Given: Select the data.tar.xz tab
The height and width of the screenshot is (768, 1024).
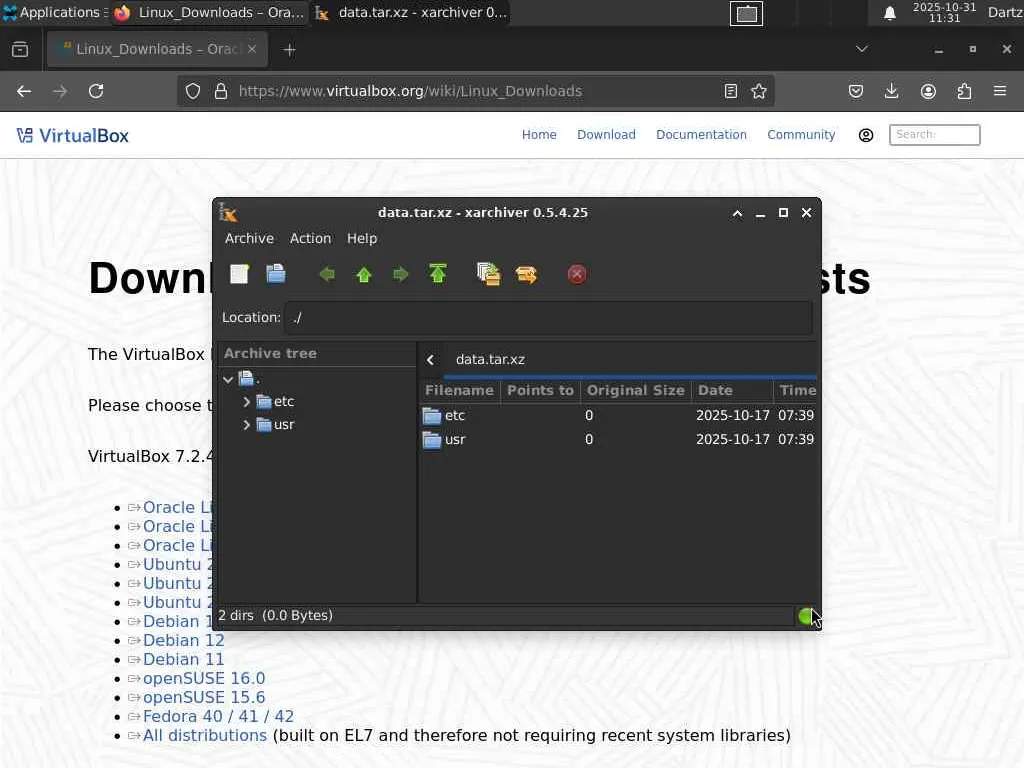Looking at the screenshot, I should click(490, 360).
